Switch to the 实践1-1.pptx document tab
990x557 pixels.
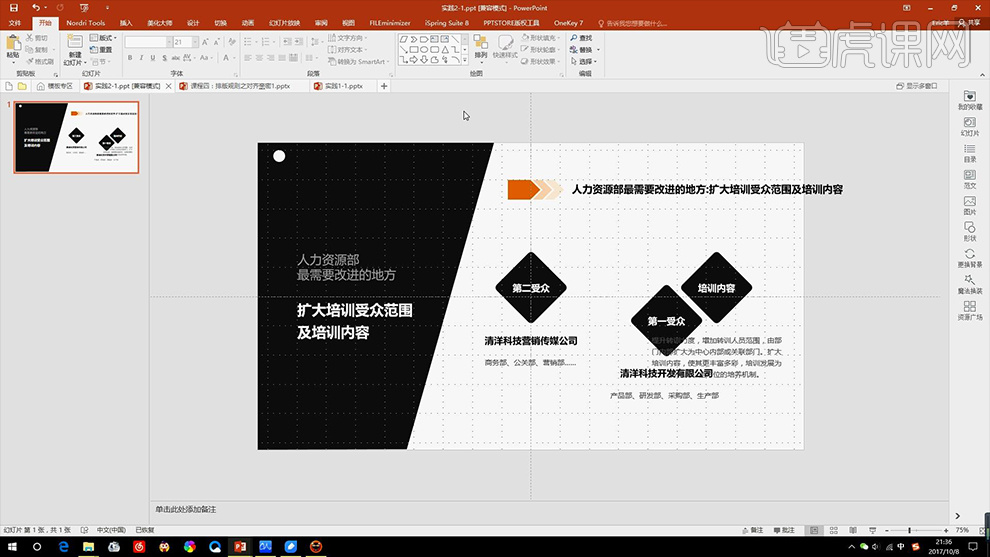coord(342,86)
